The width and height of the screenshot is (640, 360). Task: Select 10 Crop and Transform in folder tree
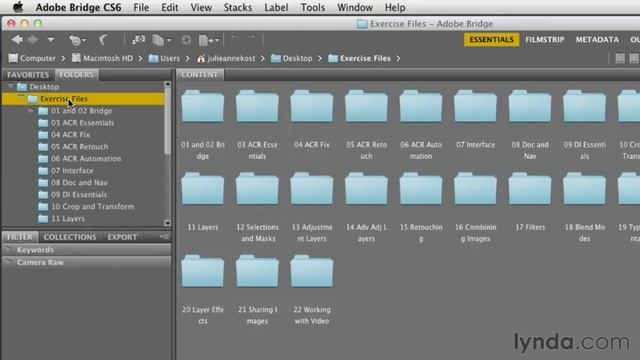(x=92, y=207)
